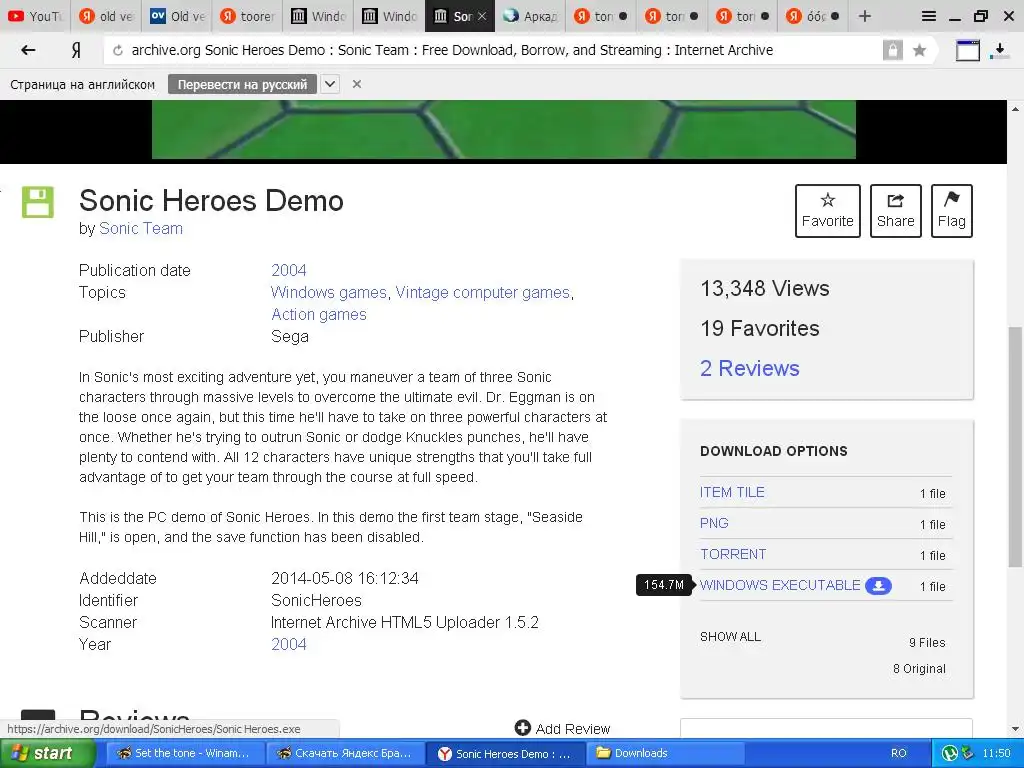Image resolution: width=1024 pixels, height=768 pixels.
Task: Click the Favorite star button
Action: pyautogui.click(x=827, y=210)
